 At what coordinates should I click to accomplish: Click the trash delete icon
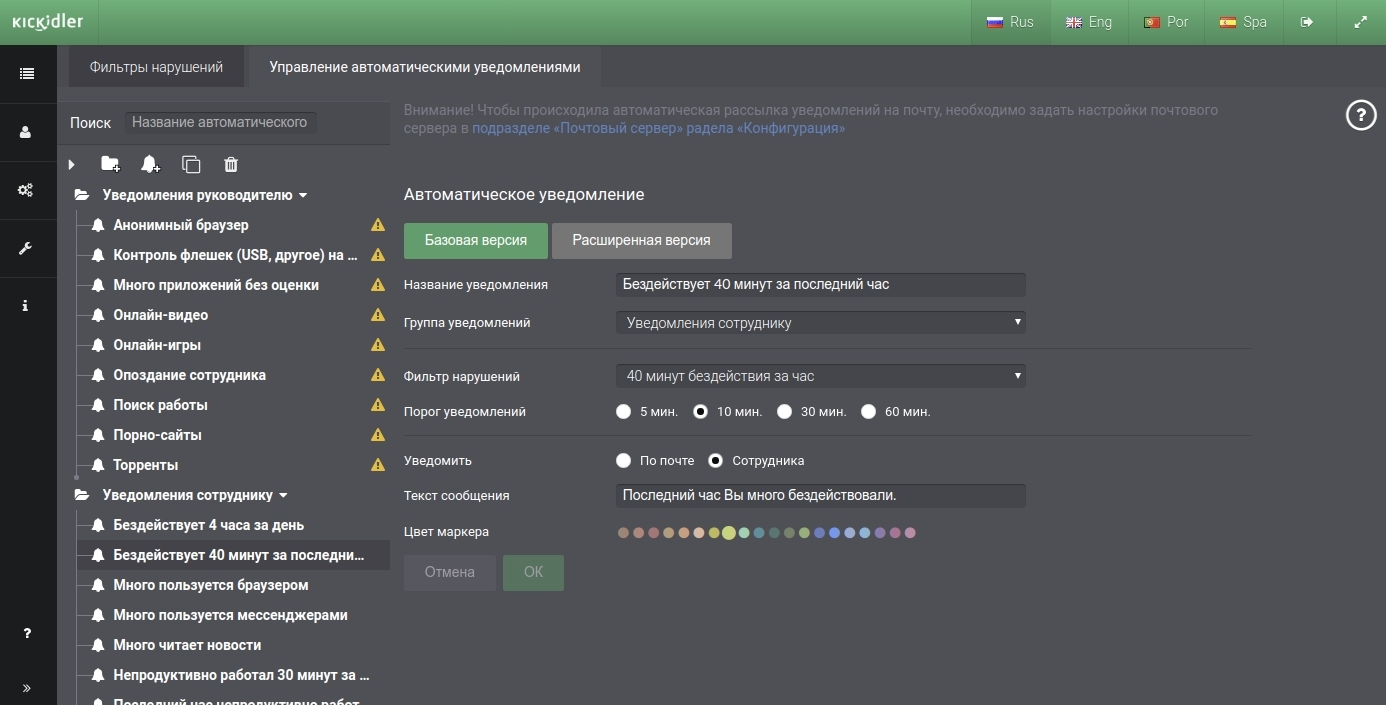point(231,164)
